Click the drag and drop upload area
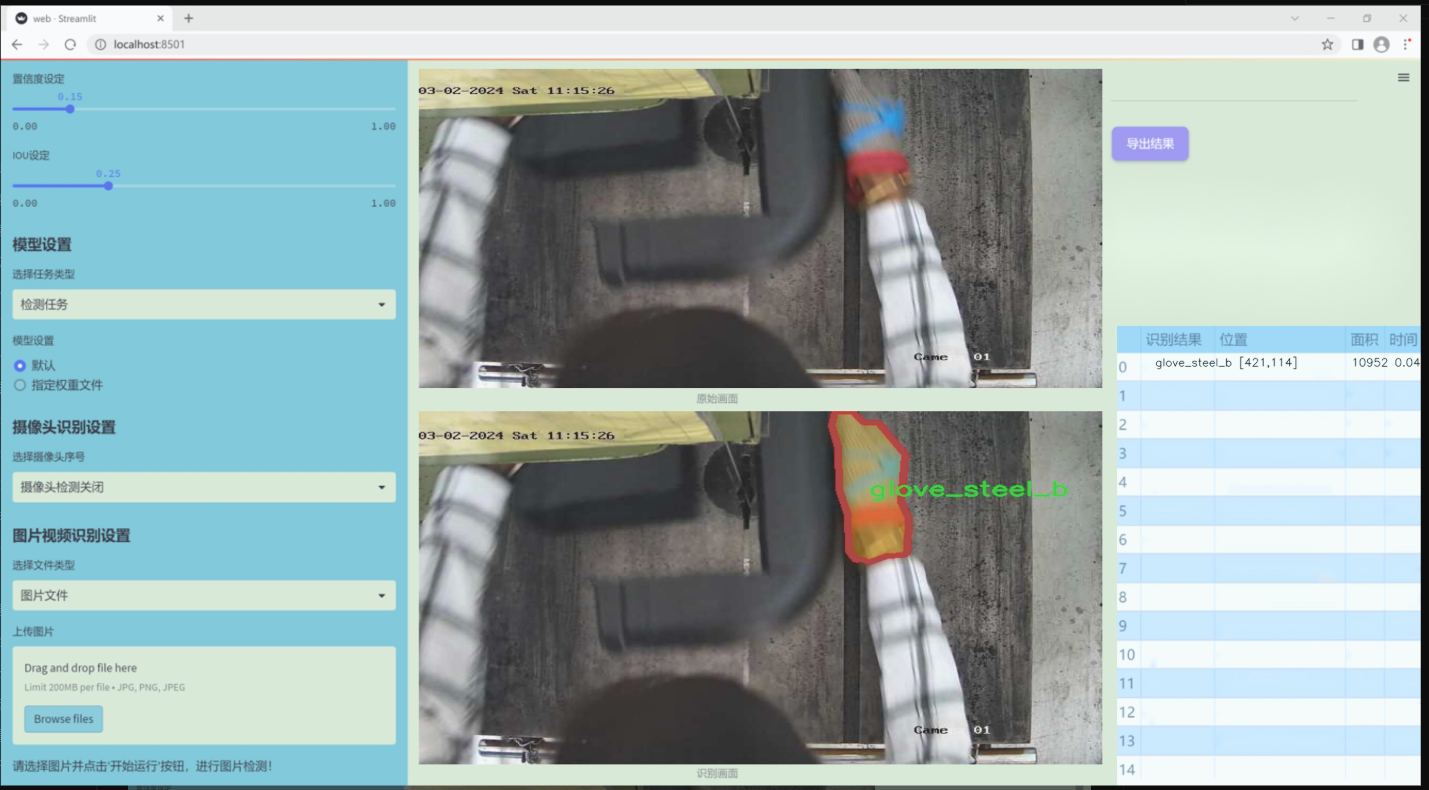 click(x=204, y=695)
